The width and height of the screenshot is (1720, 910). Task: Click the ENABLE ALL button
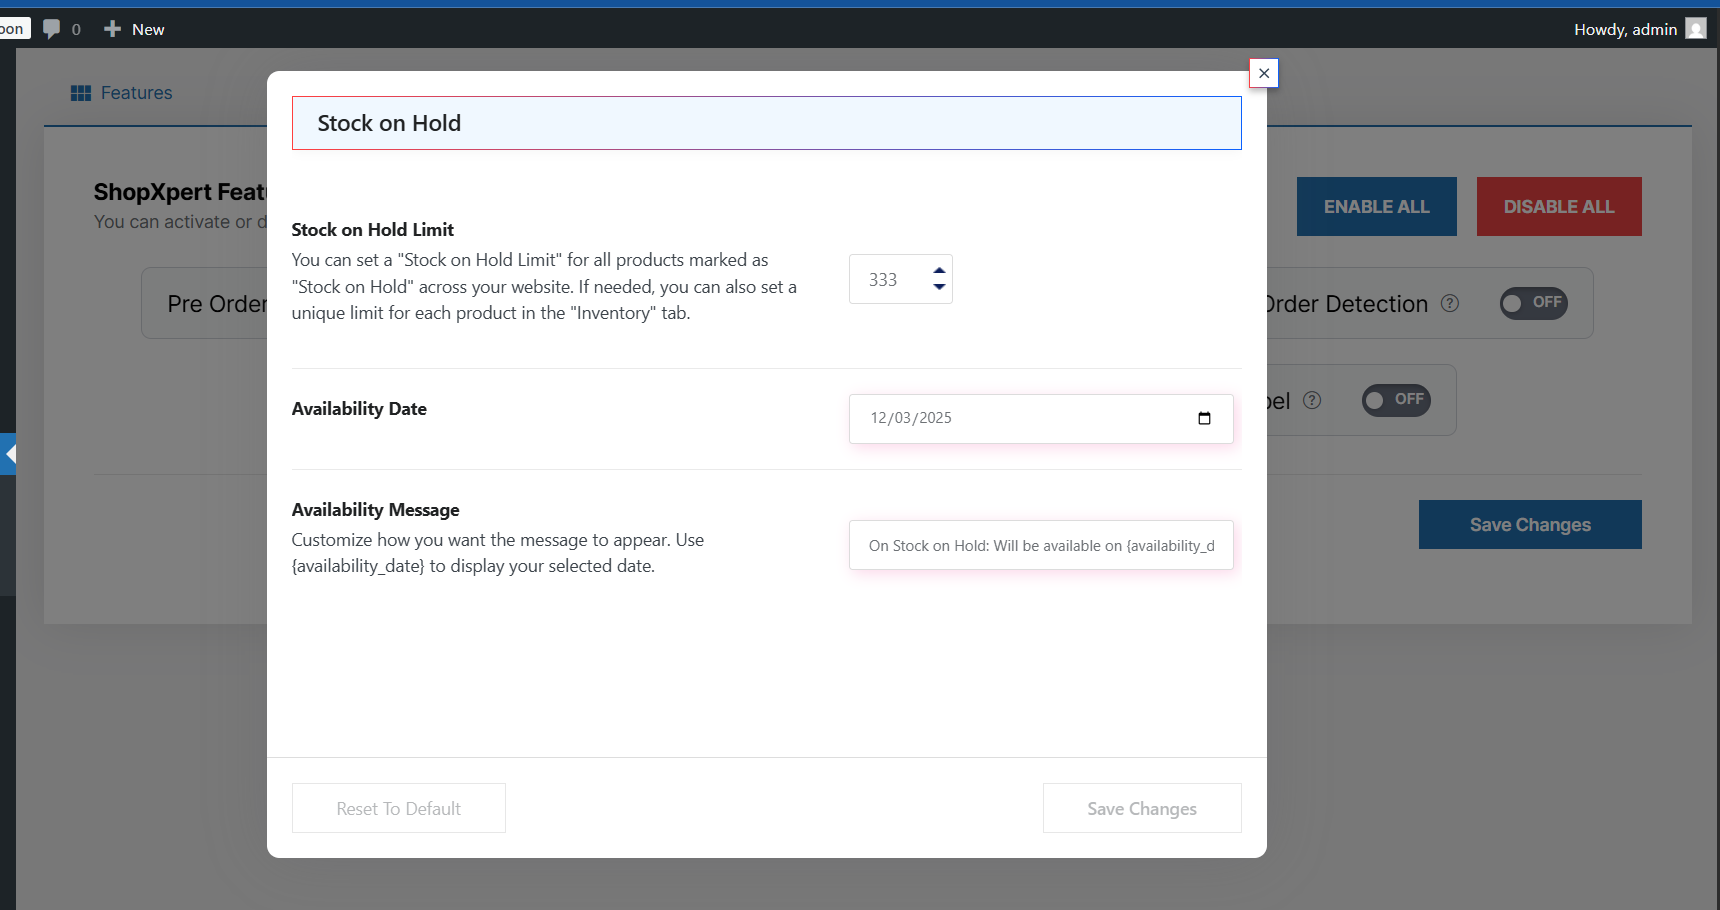tap(1376, 207)
